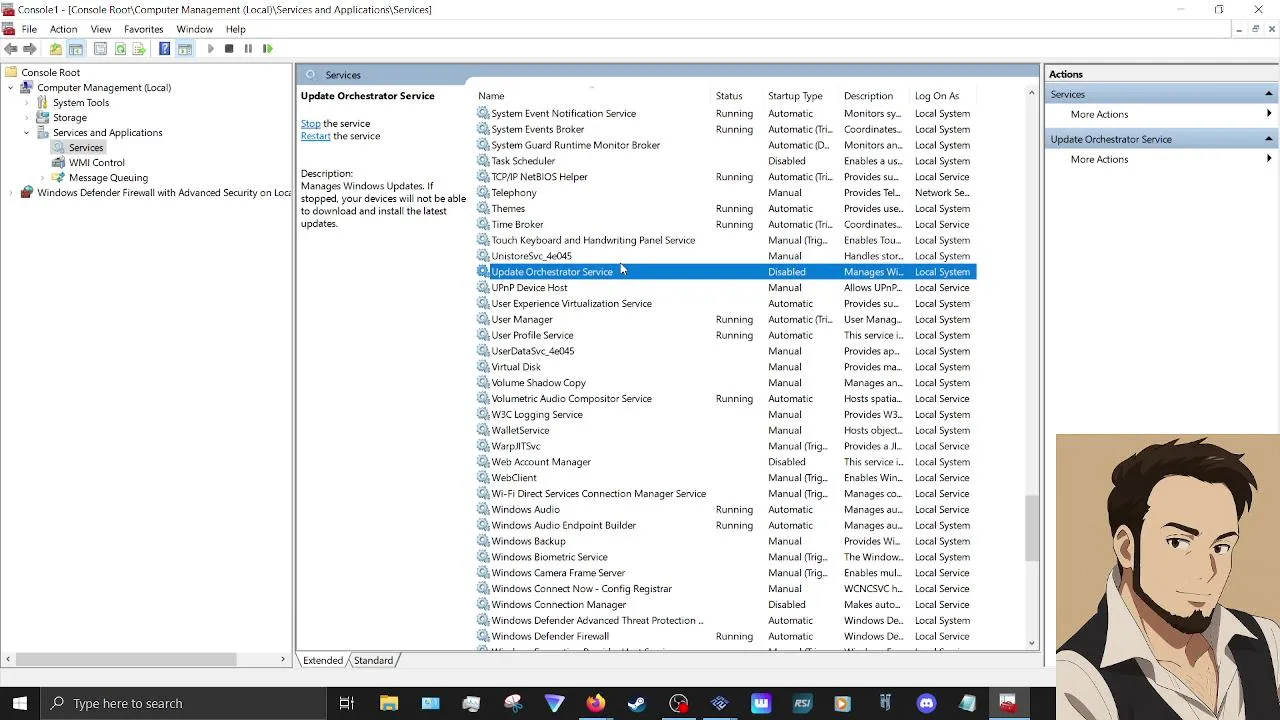
Task: Expand the System Tools tree node
Action: click(x=27, y=103)
